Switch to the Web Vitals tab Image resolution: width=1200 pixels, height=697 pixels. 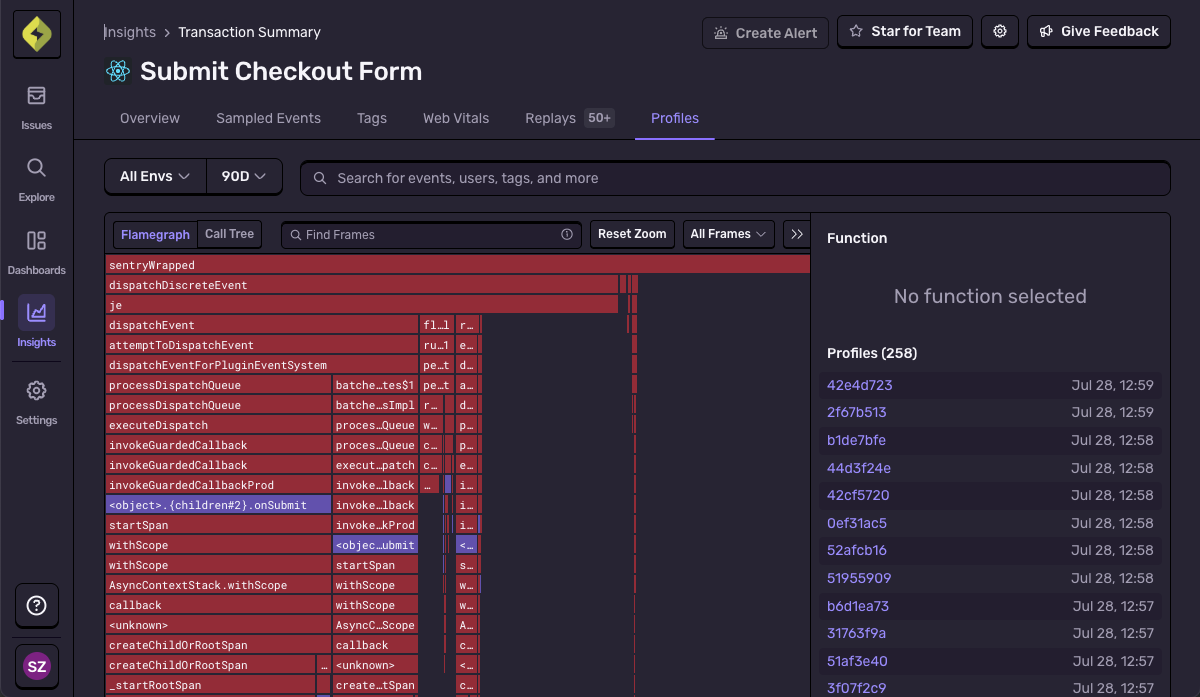456,118
